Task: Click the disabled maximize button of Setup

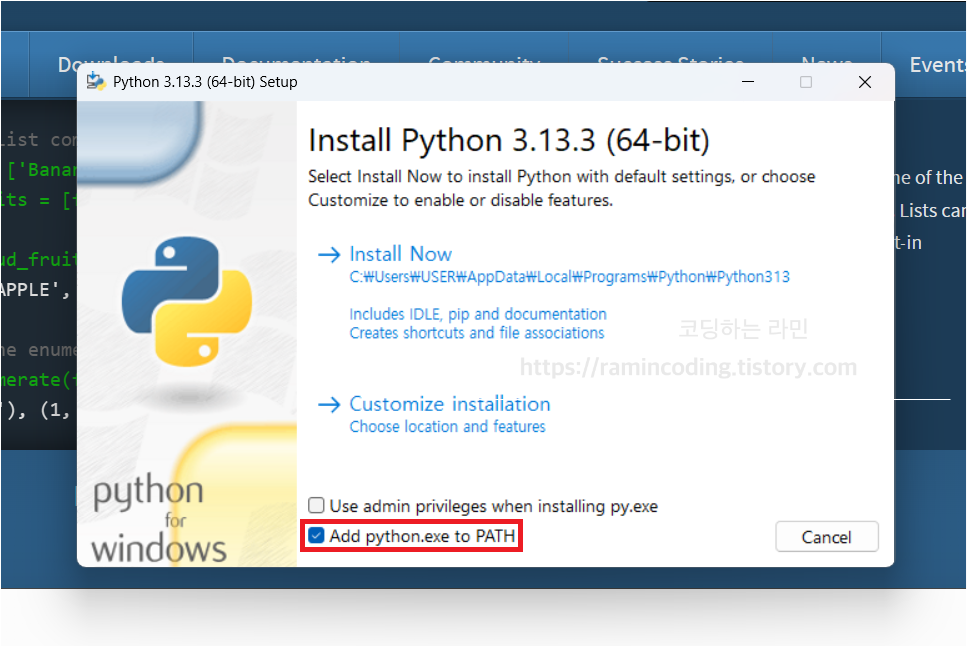Action: (805, 82)
